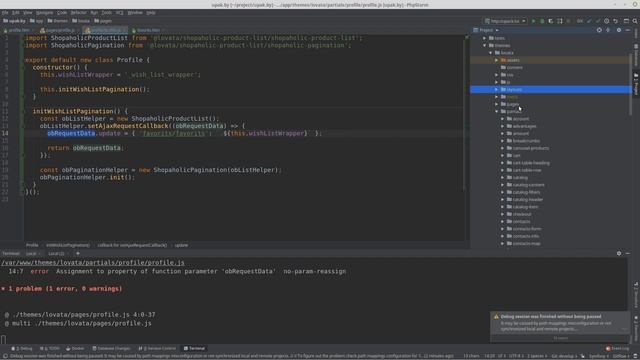Click the project structure window icon in toolbar
Screen dimensions: 640x360
click(626, 21)
